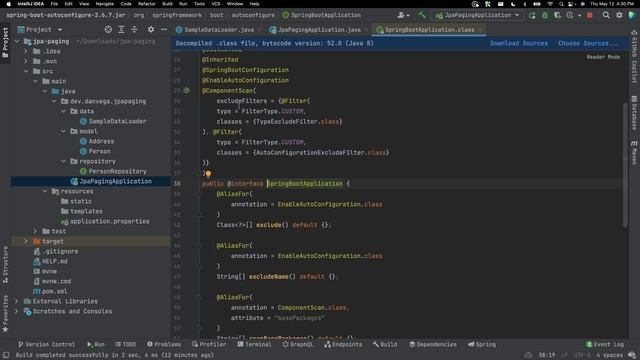Click Collapse All icon in Project panel
The height and width of the screenshot is (360, 640).
tap(134, 29)
